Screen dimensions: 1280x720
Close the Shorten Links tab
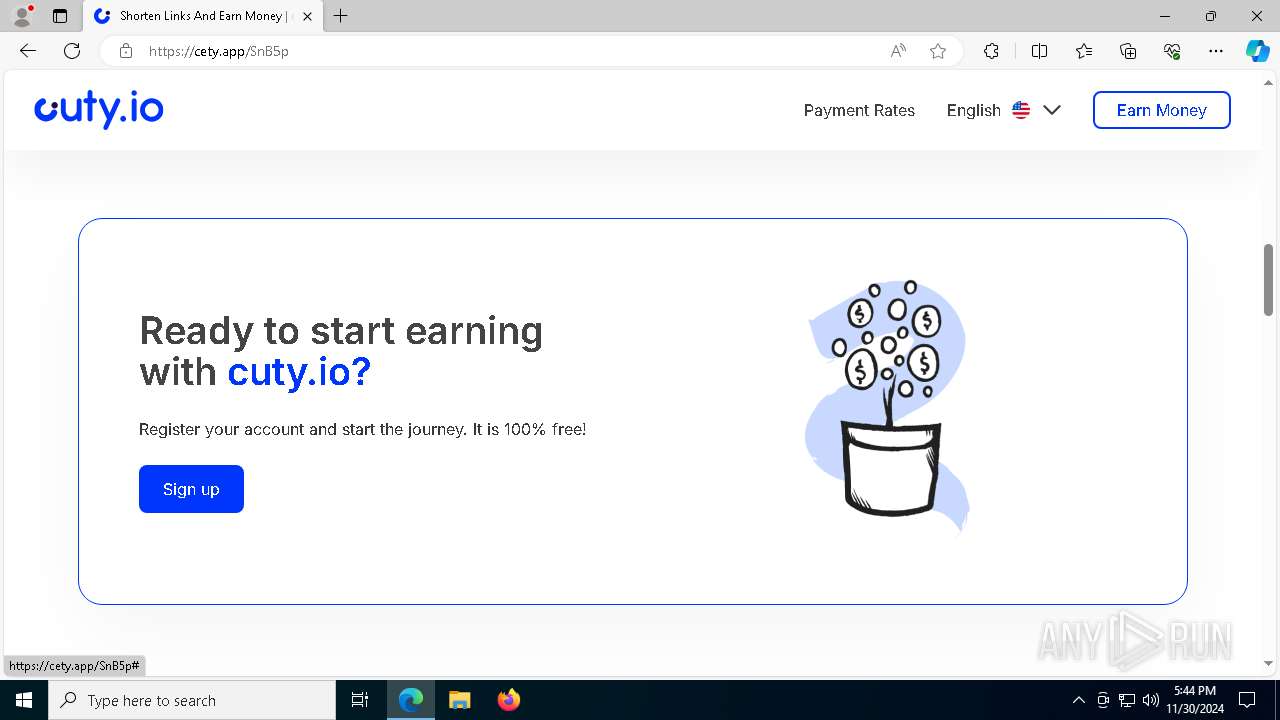click(307, 16)
